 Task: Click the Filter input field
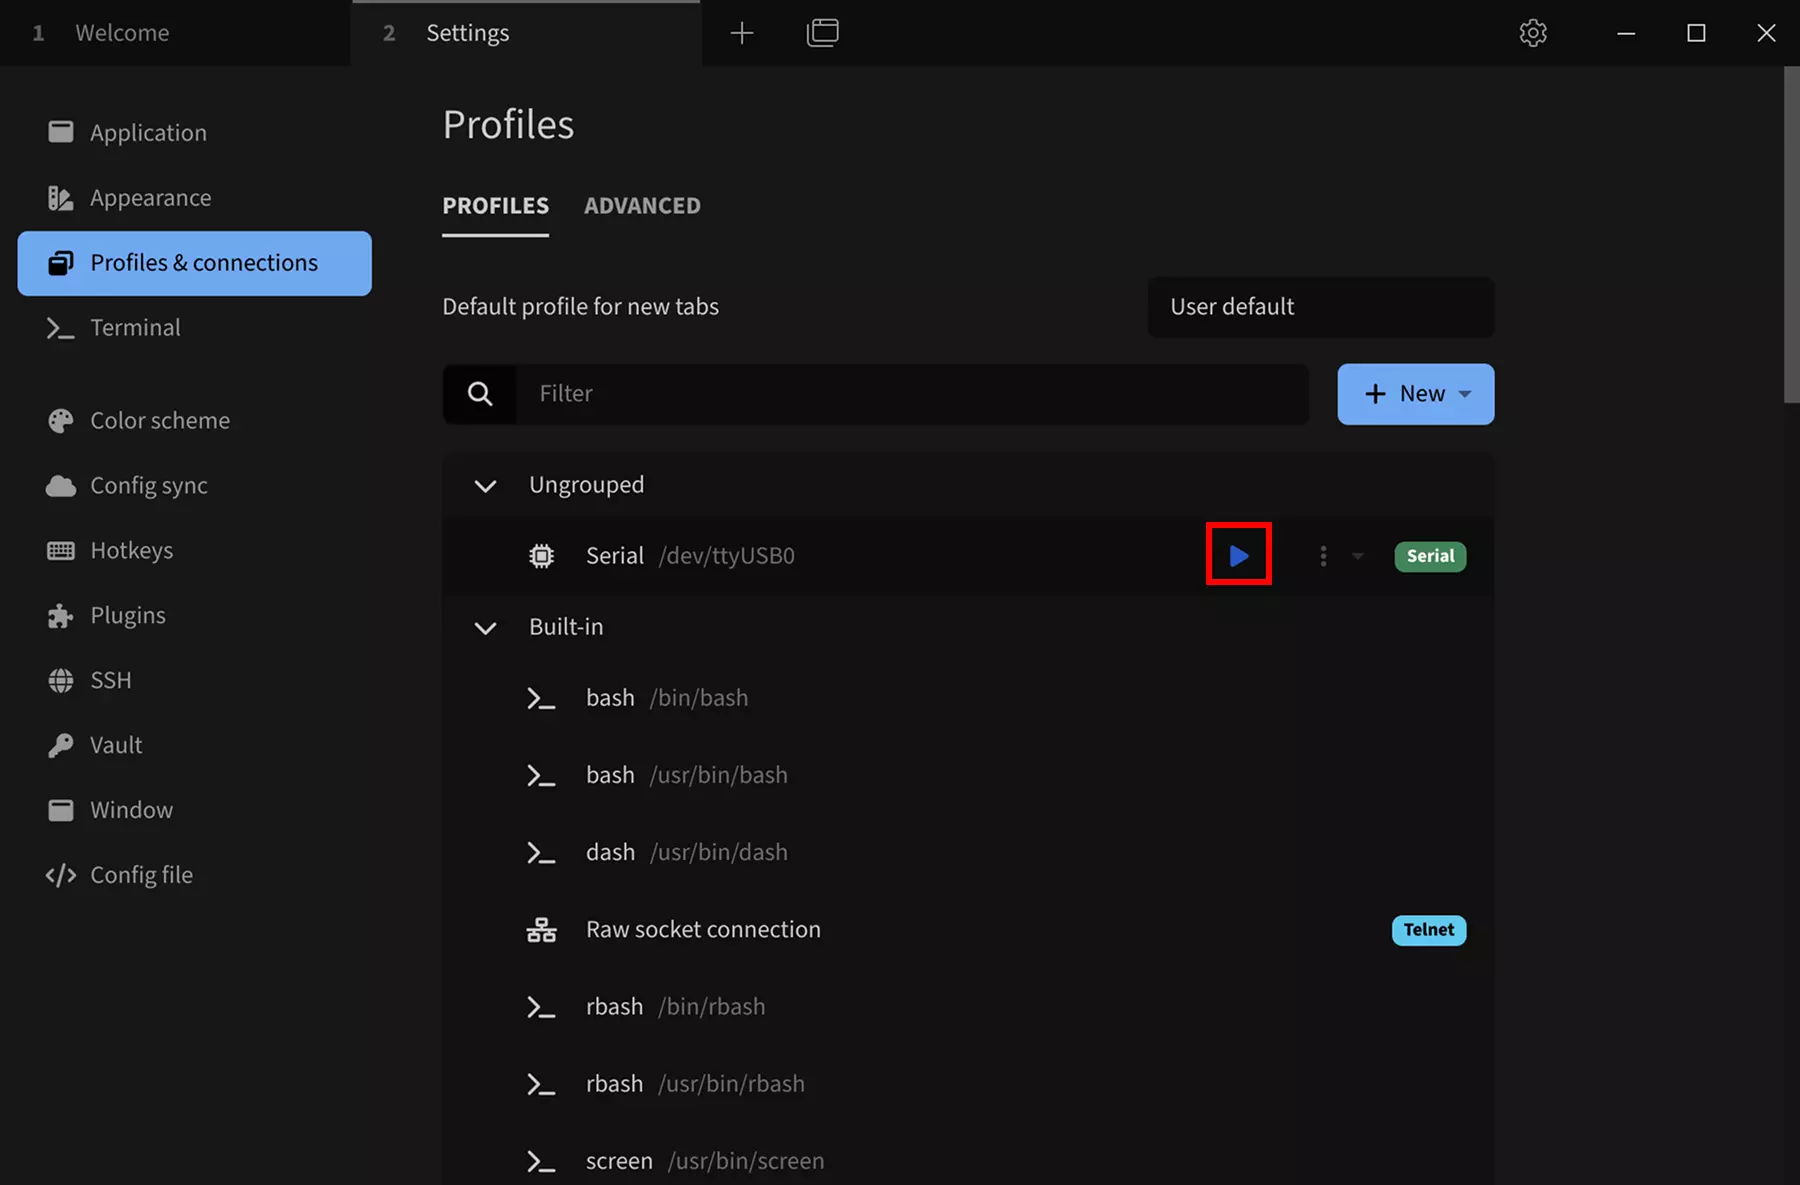[x=912, y=394]
